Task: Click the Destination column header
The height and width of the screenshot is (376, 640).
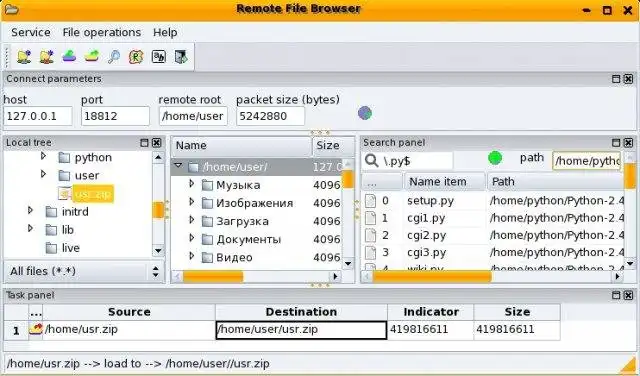Action: coord(301,312)
